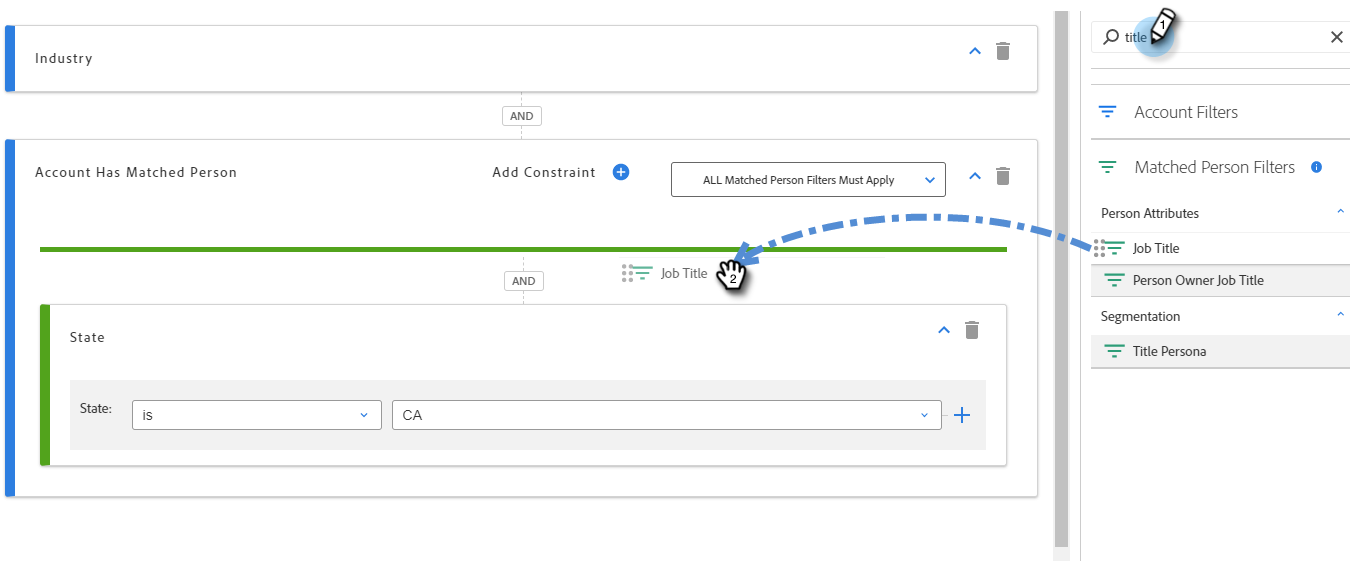Collapse the Segmentation section
Screen dimensions: 1350x561
[x=1340, y=315]
